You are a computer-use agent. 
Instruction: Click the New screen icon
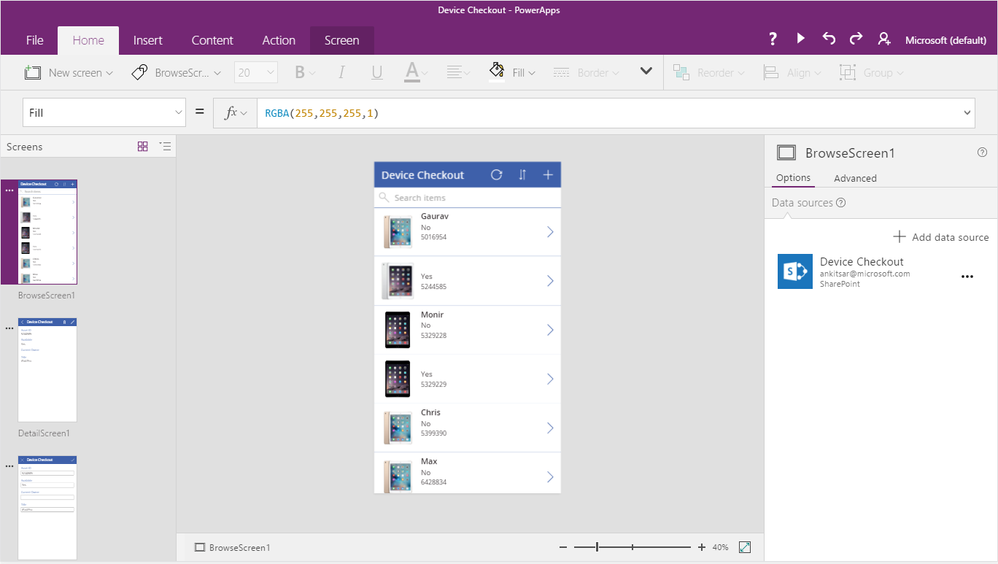click(x=32, y=73)
